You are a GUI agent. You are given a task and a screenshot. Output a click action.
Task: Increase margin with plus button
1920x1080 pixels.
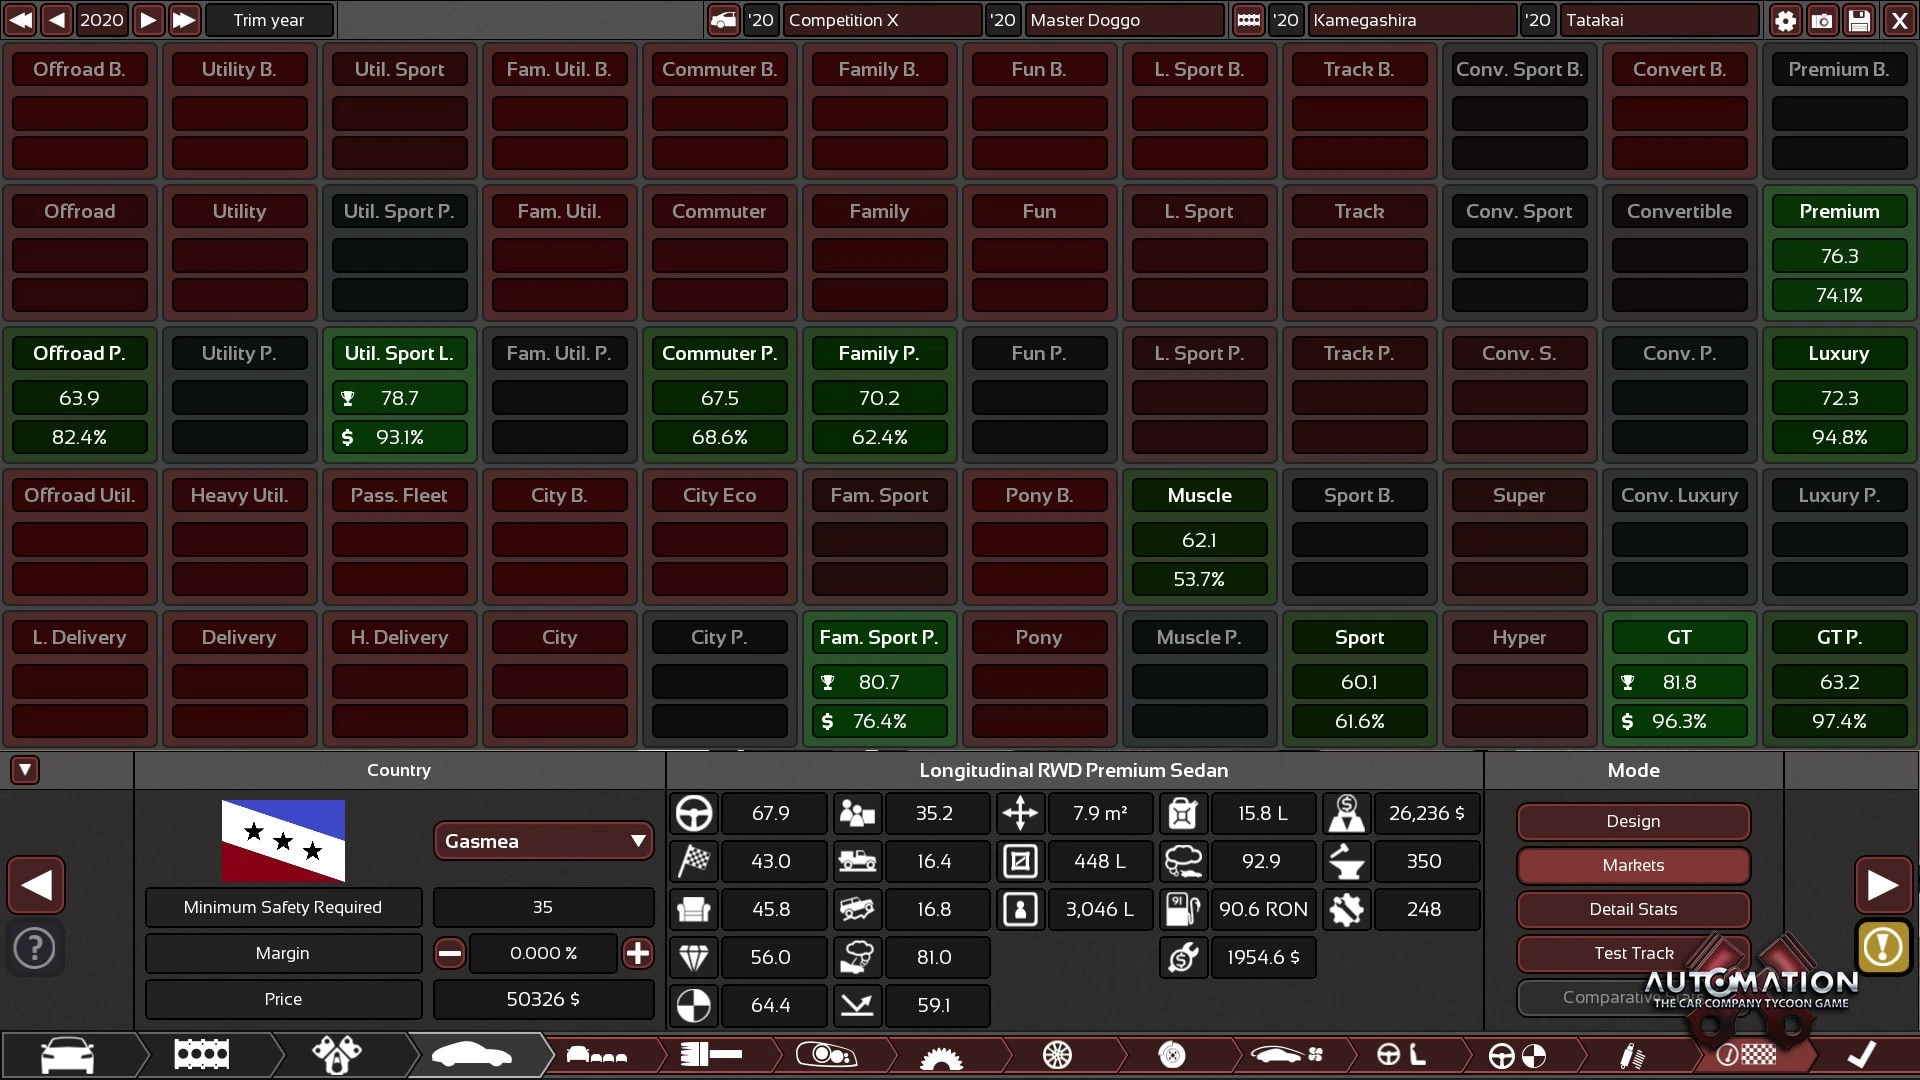coord(637,953)
